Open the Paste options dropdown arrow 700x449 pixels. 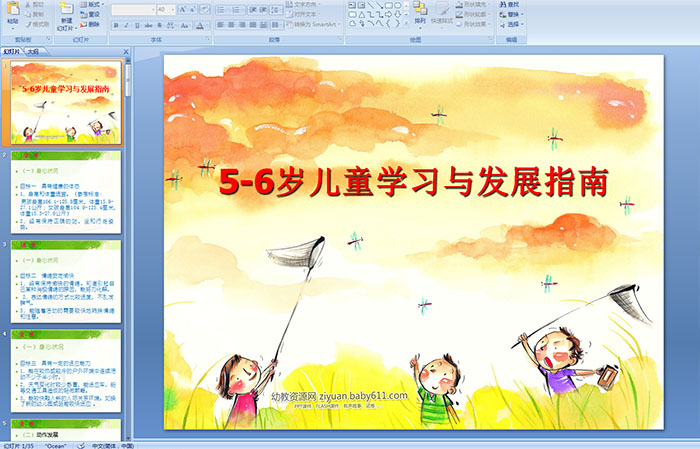[13, 29]
